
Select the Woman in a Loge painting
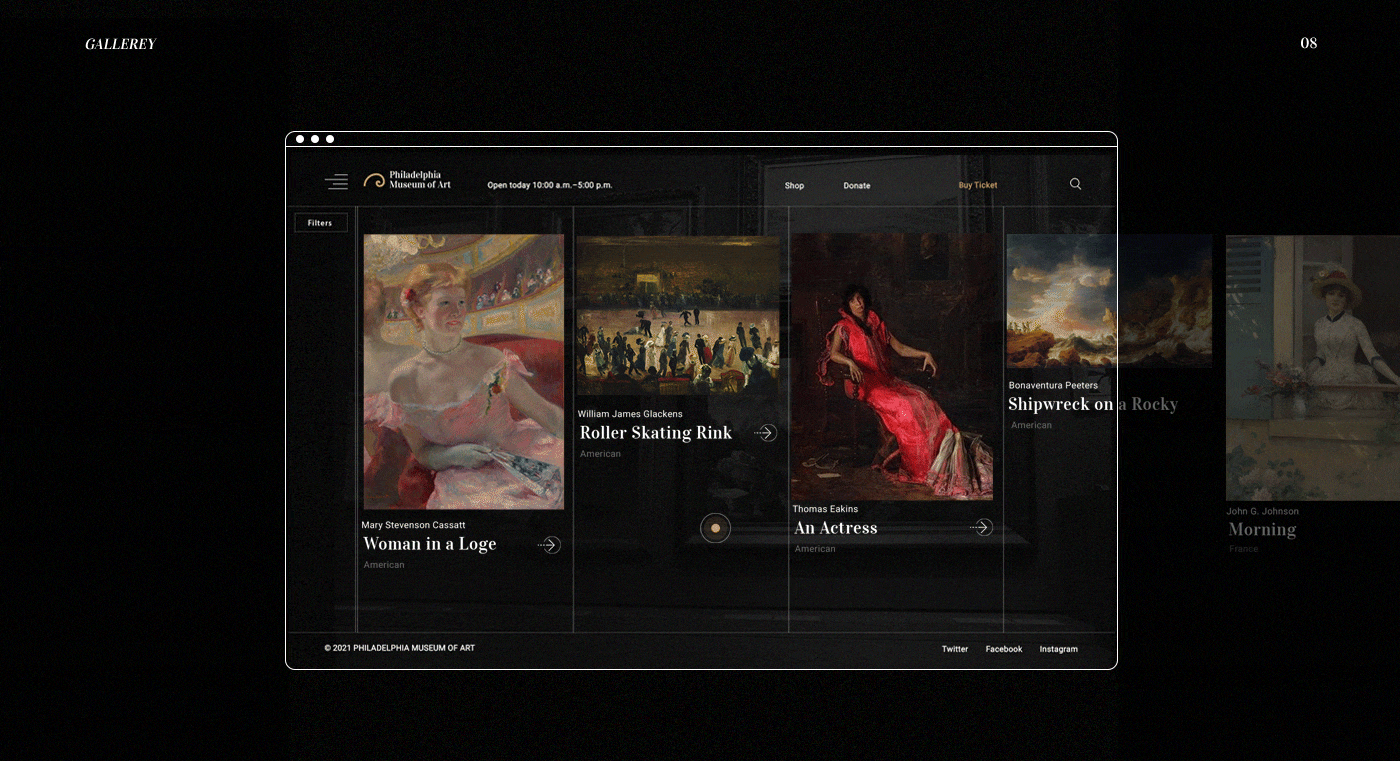tap(464, 372)
